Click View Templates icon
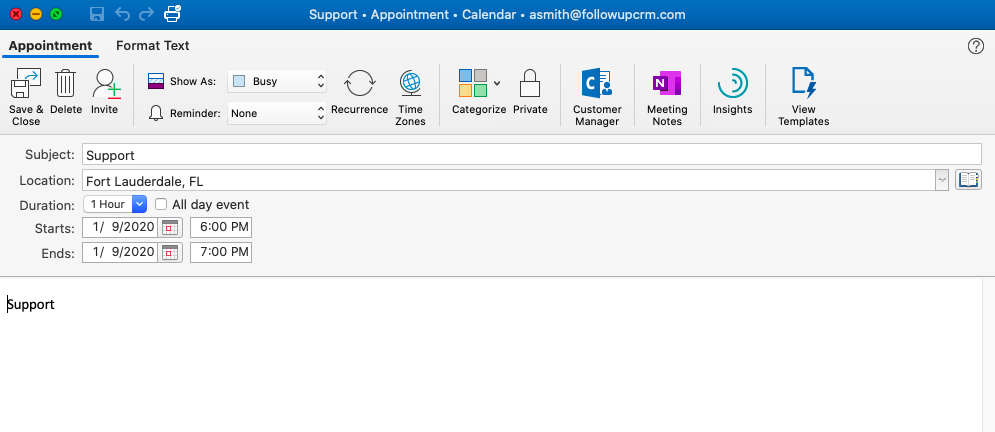This screenshot has height=432, width=995. 803,83
